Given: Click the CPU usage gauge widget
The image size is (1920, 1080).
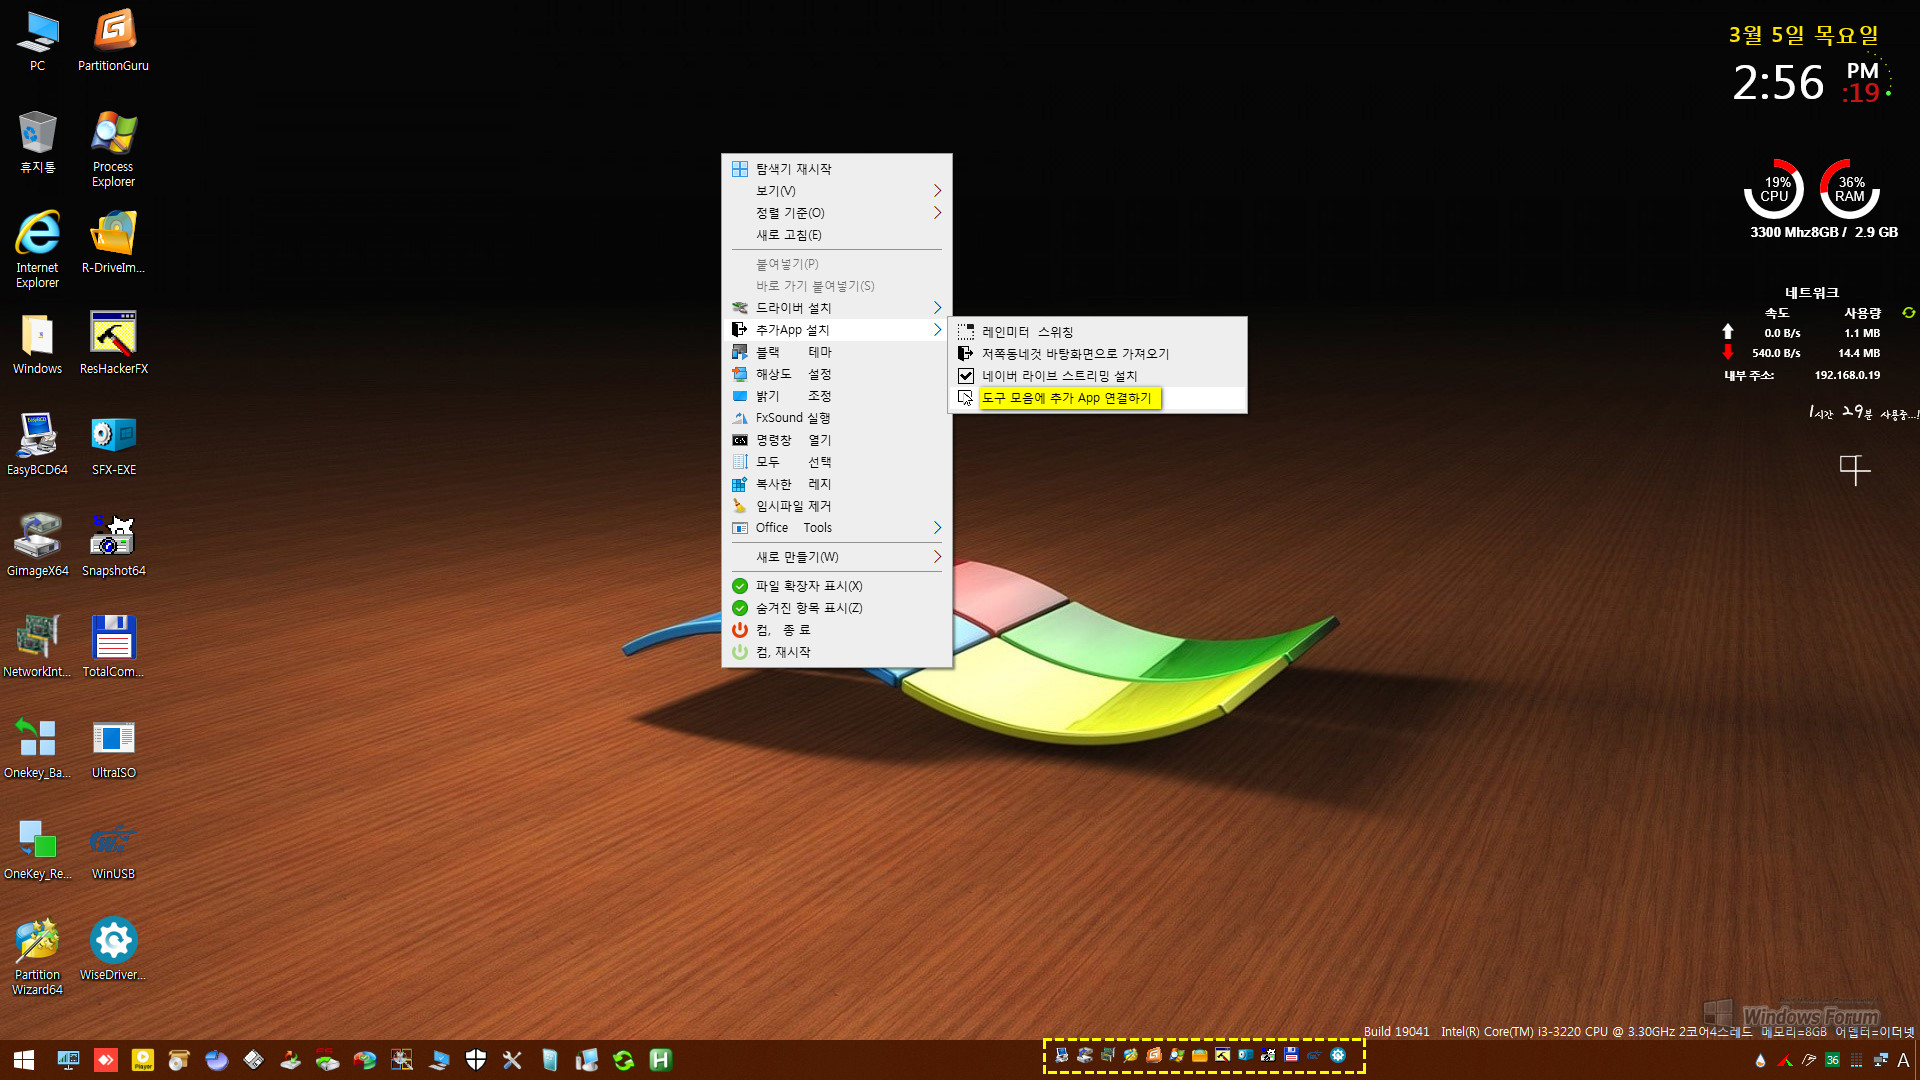Looking at the screenshot, I should coord(1775,189).
